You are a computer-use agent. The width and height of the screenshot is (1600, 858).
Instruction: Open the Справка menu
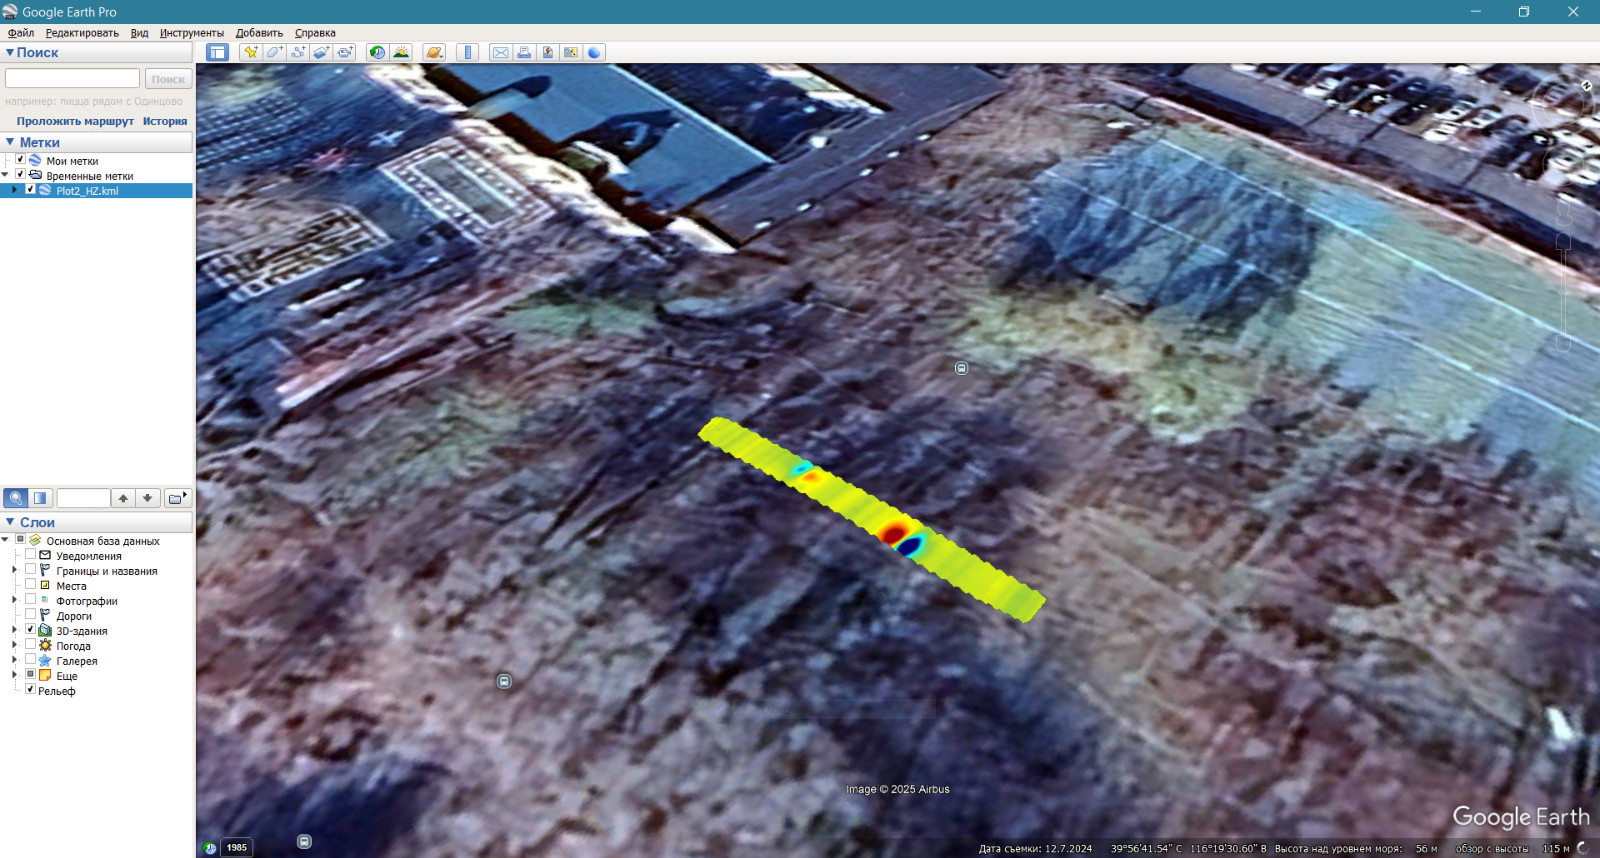[x=315, y=33]
